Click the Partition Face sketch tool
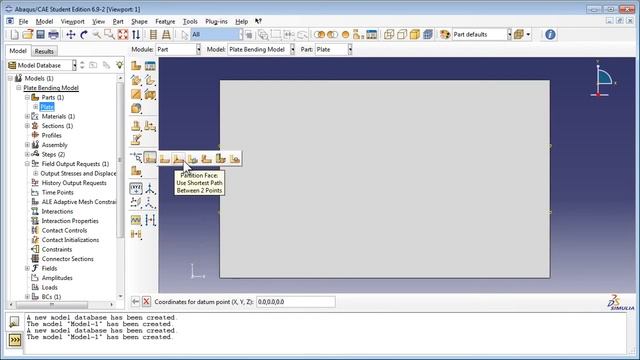This screenshot has width=640, height=360. pos(150,158)
